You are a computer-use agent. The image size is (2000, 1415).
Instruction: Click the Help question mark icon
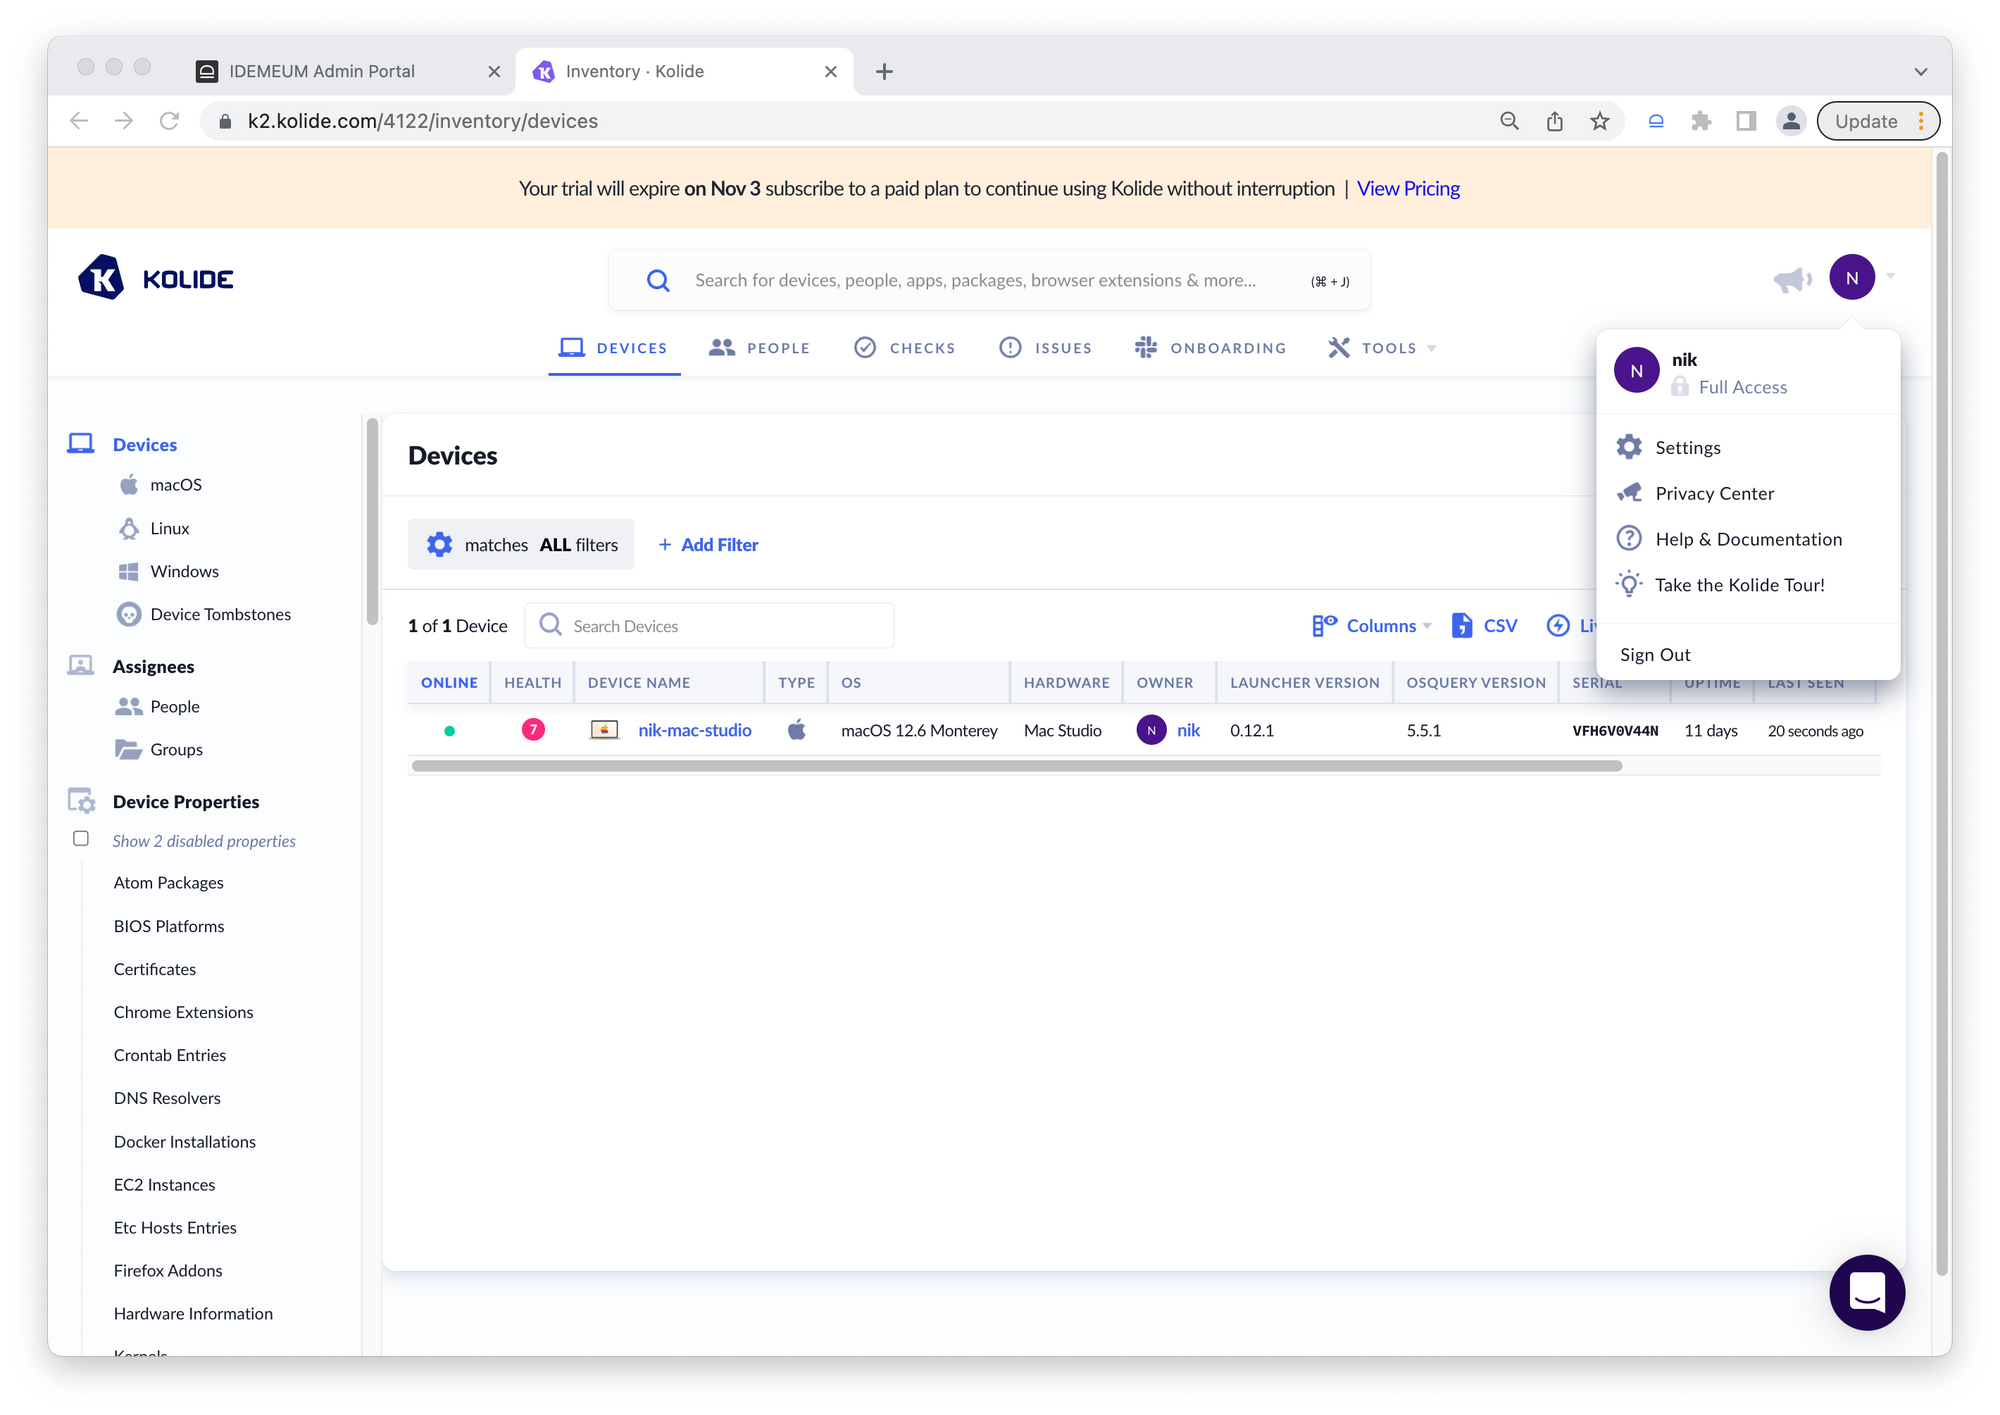[1629, 538]
